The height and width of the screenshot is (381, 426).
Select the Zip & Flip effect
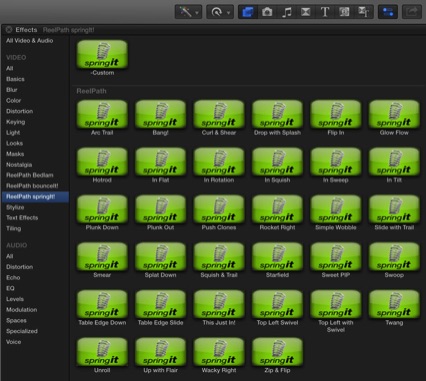point(277,352)
